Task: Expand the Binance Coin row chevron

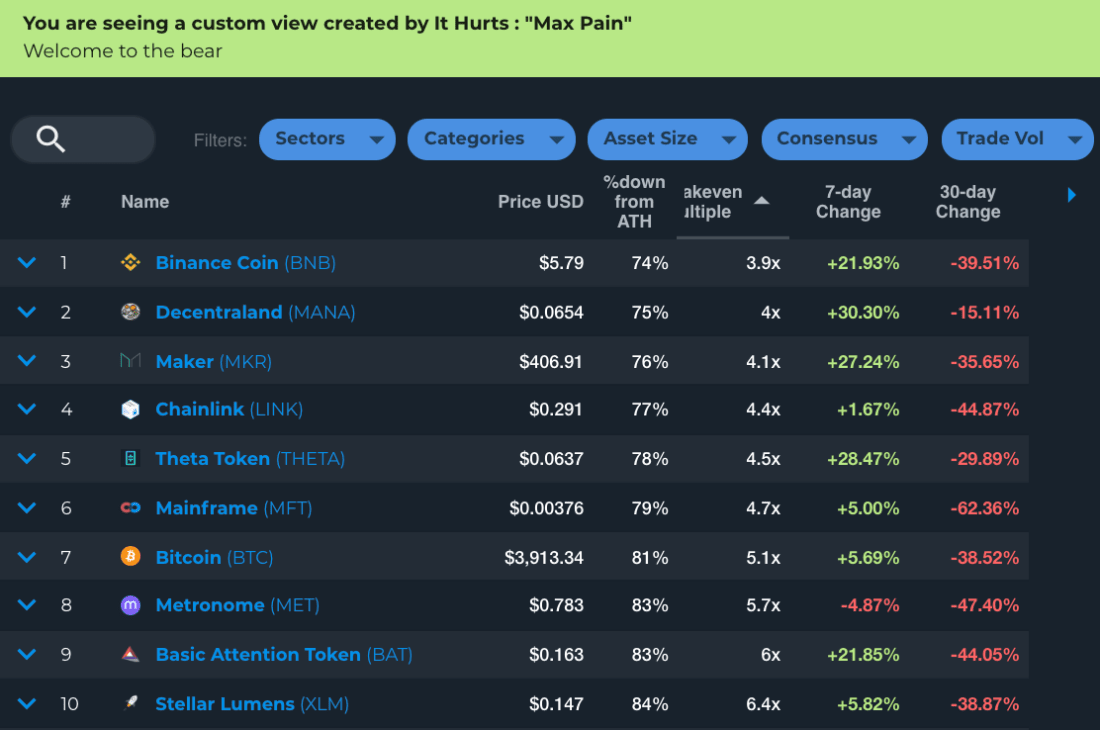Action: click(27, 262)
